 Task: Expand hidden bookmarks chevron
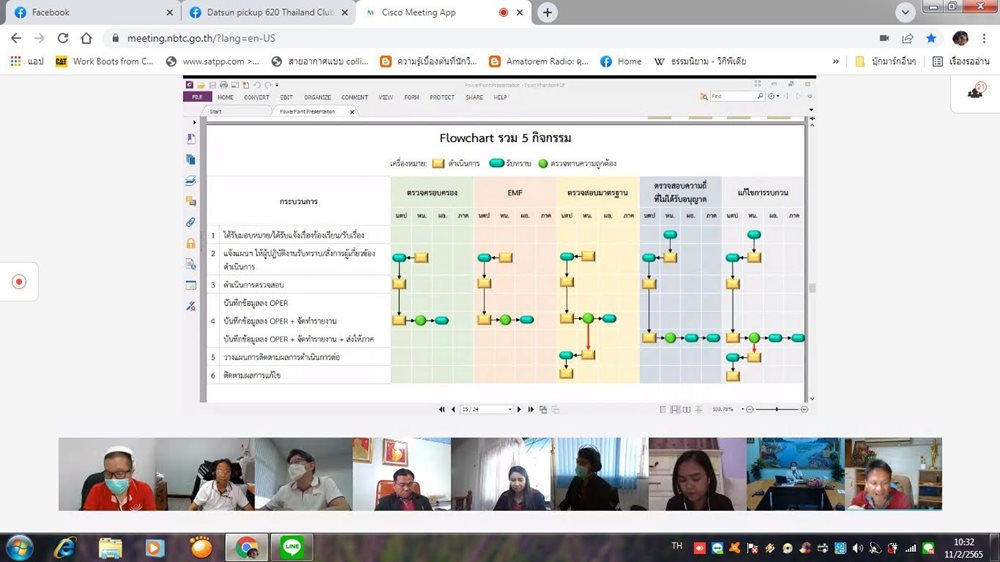[835, 61]
